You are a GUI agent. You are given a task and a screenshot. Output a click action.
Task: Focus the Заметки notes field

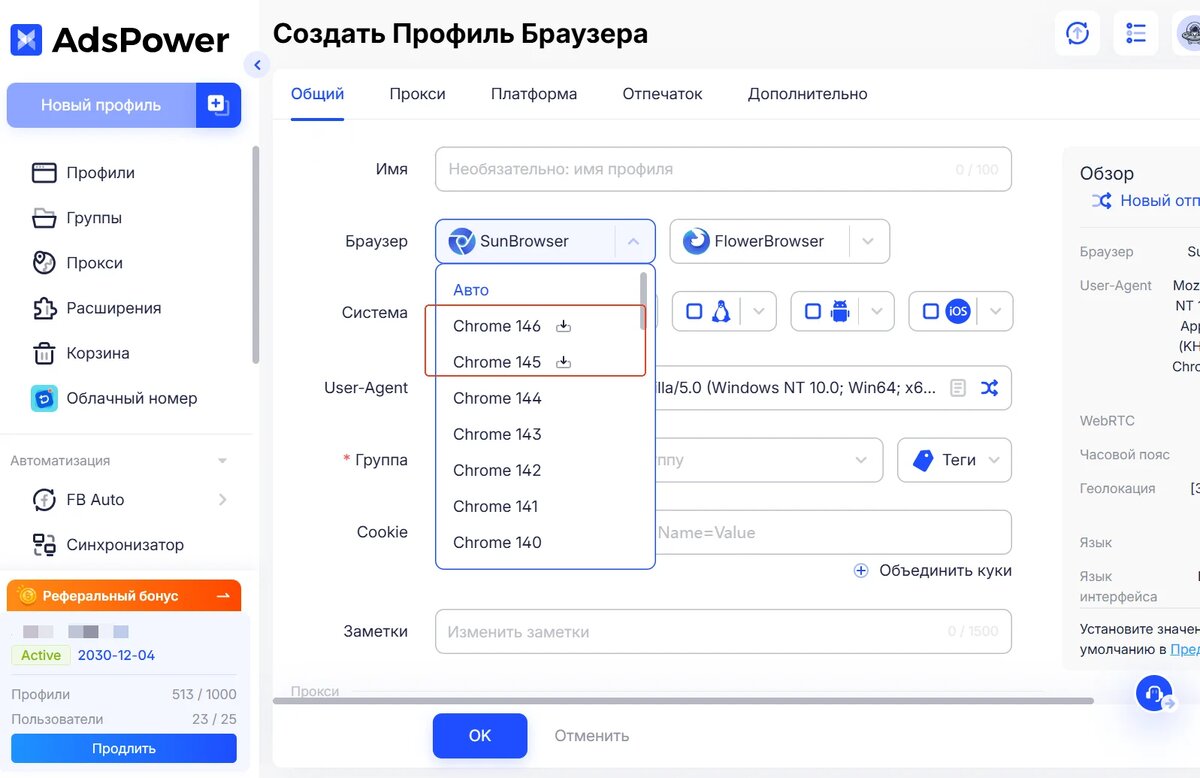(723, 632)
